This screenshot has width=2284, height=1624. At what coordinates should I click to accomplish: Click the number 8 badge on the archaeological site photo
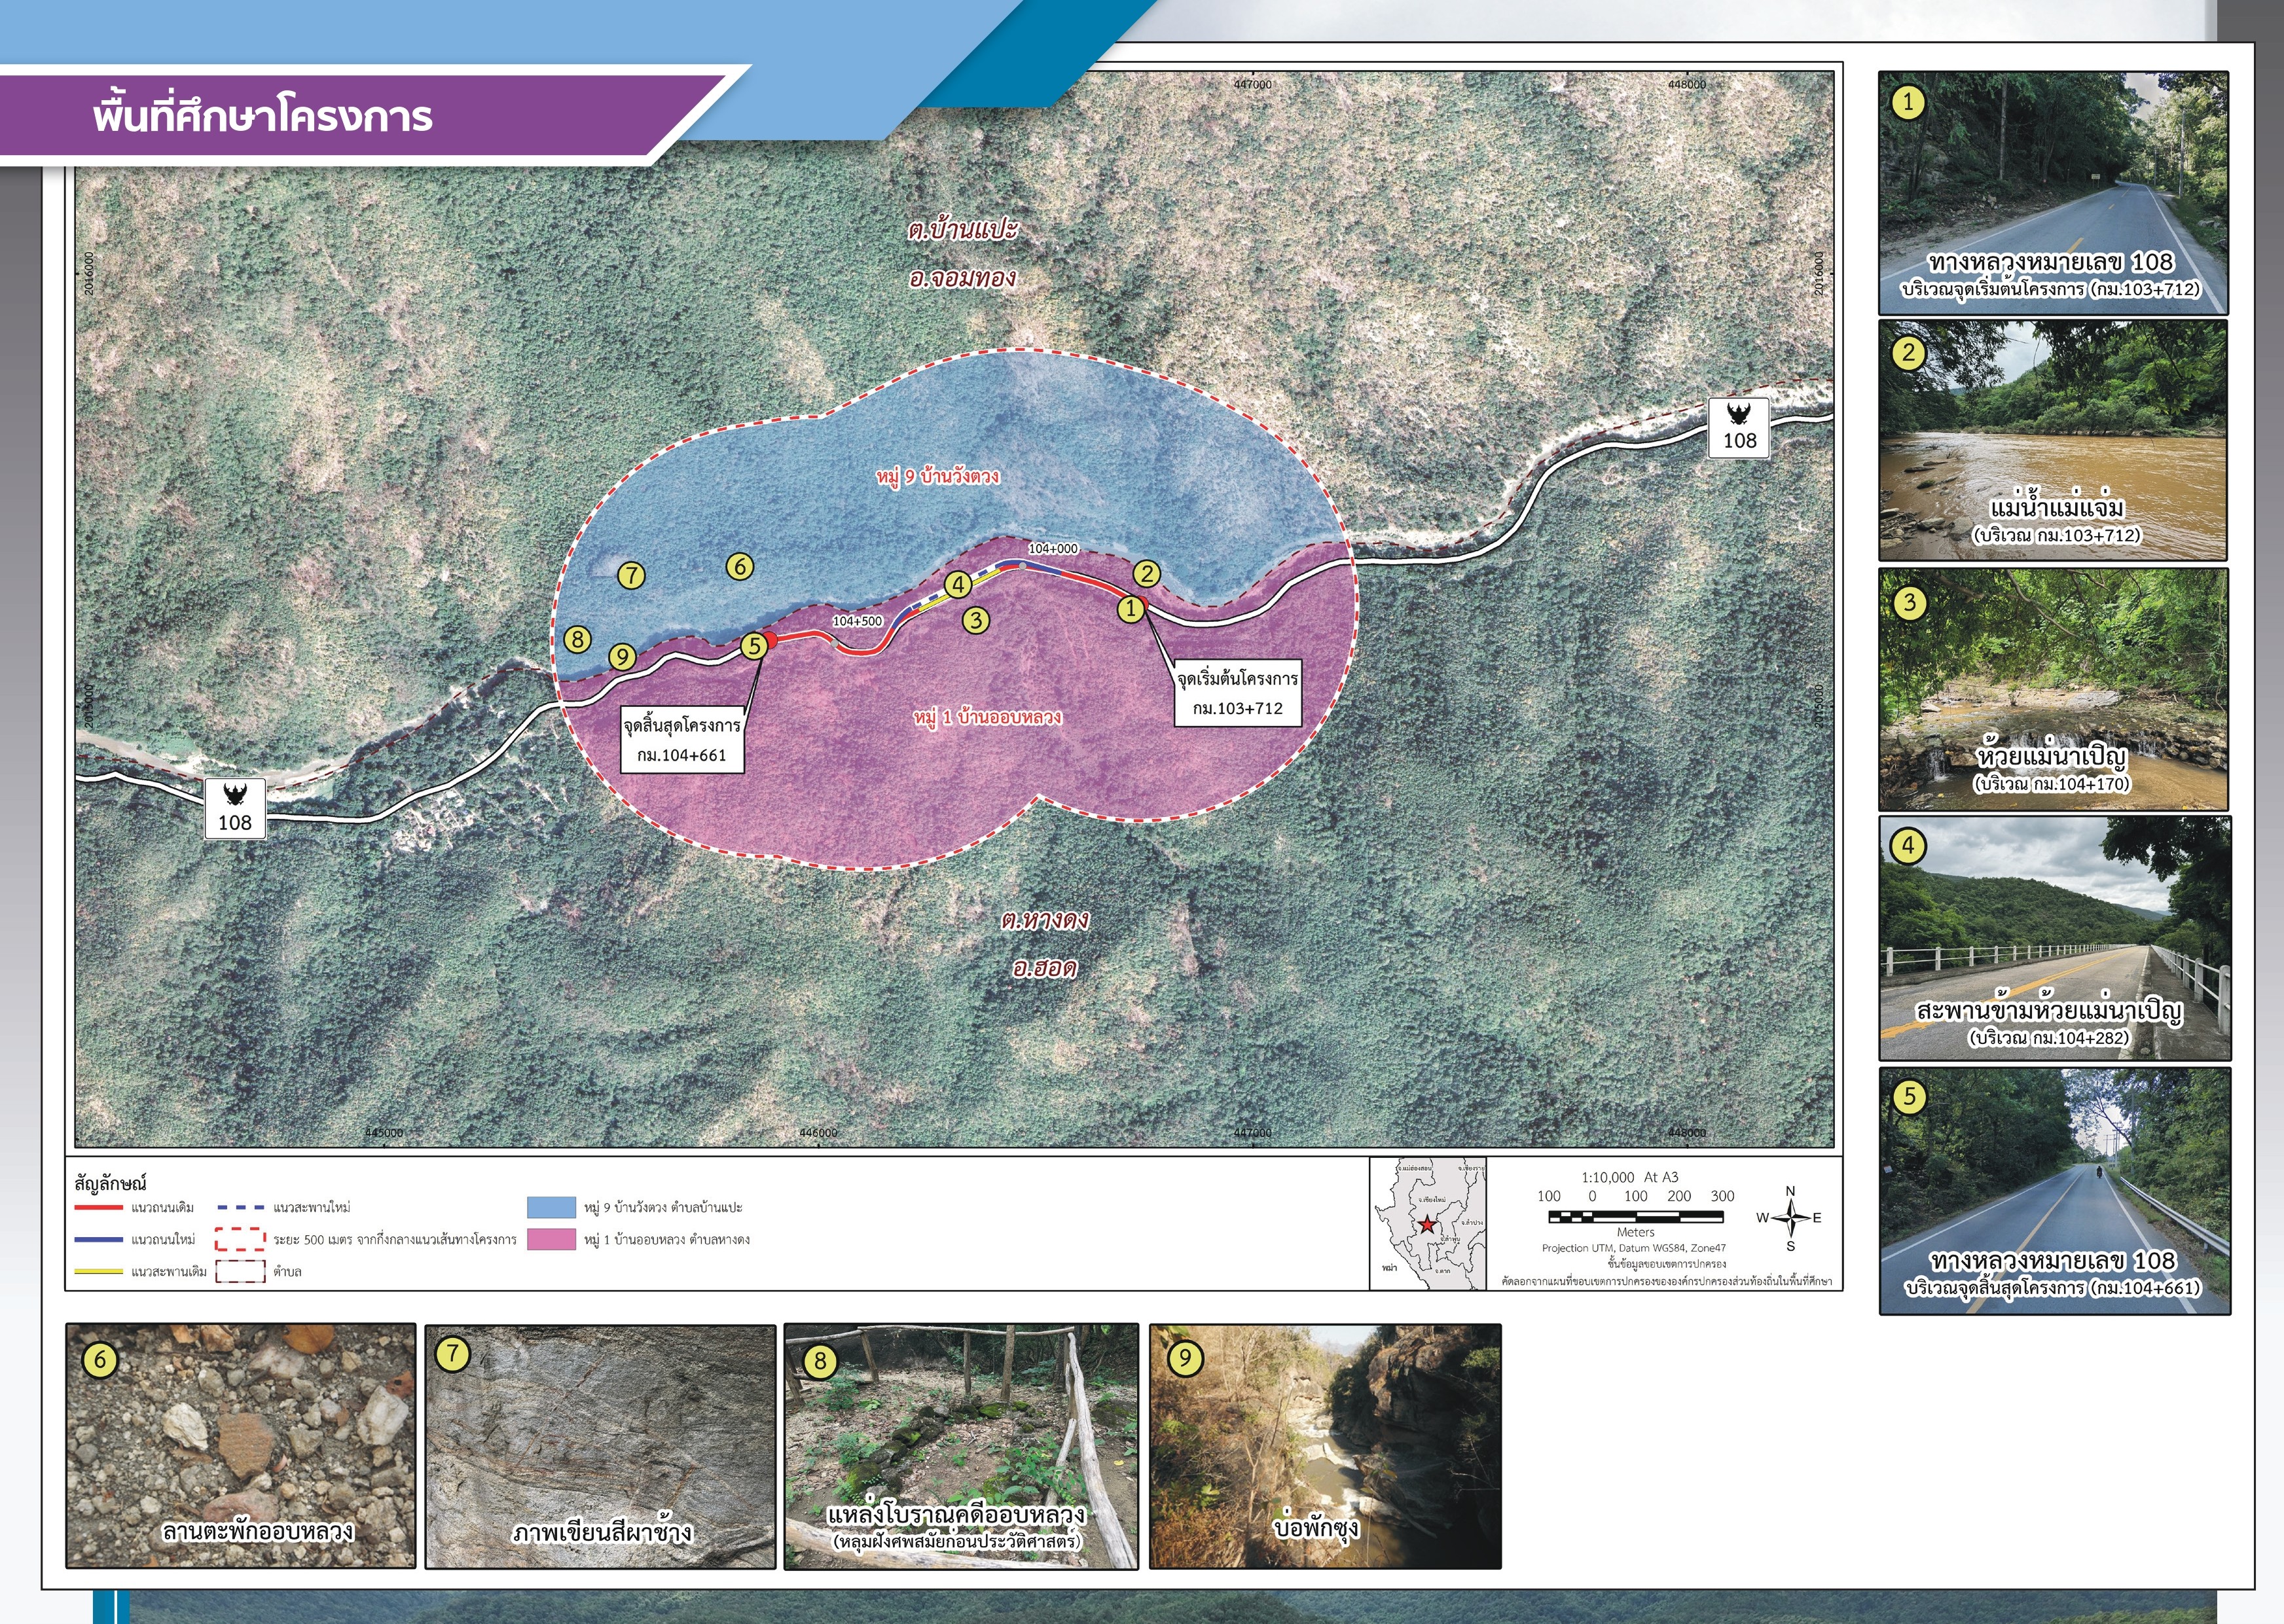[820, 1362]
